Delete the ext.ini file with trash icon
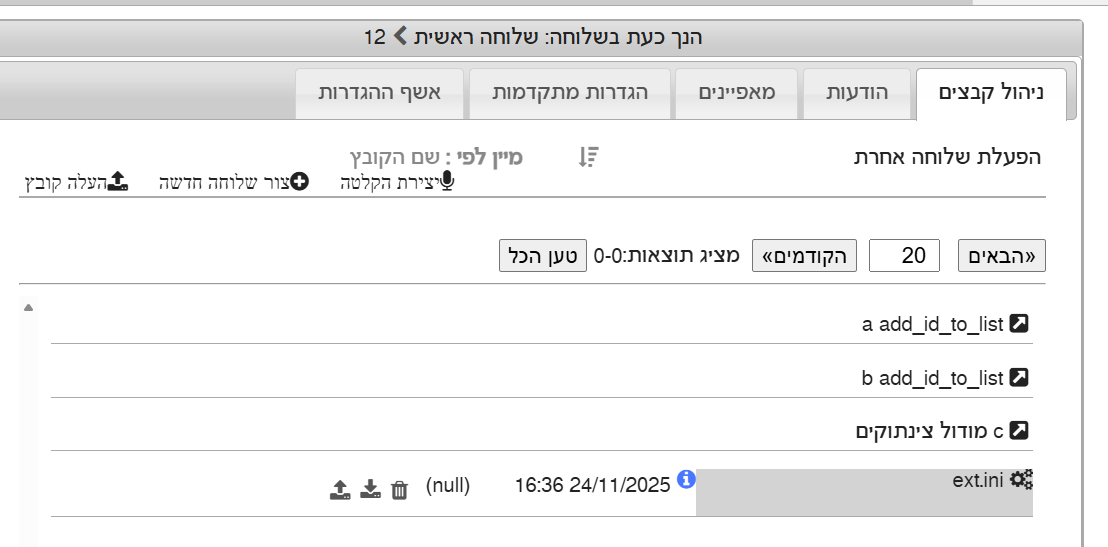The image size is (1108, 547). (399, 489)
